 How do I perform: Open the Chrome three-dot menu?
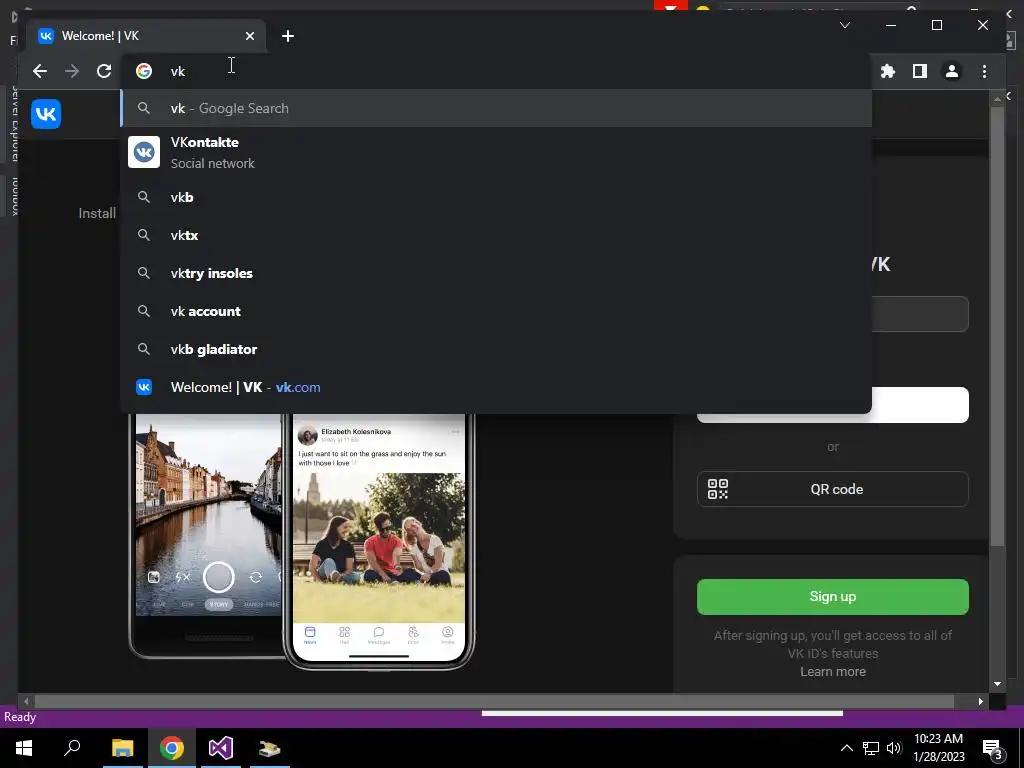pos(984,71)
